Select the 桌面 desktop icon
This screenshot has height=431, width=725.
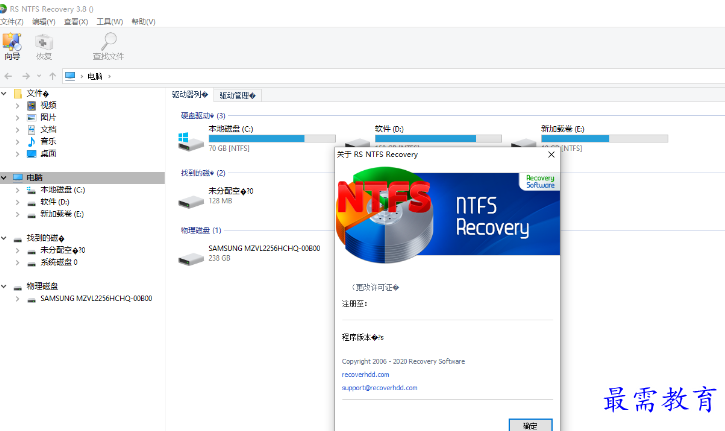tap(31, 154)
